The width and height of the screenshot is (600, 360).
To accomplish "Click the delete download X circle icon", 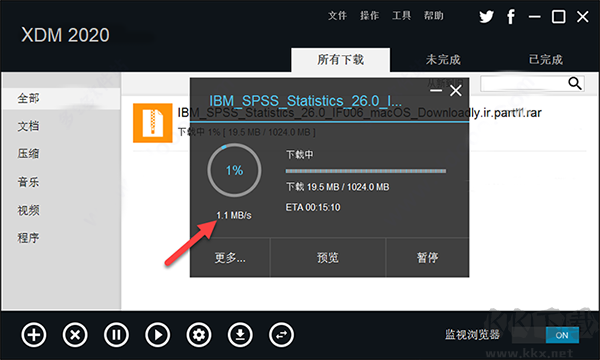I will (x=75, y=335).
